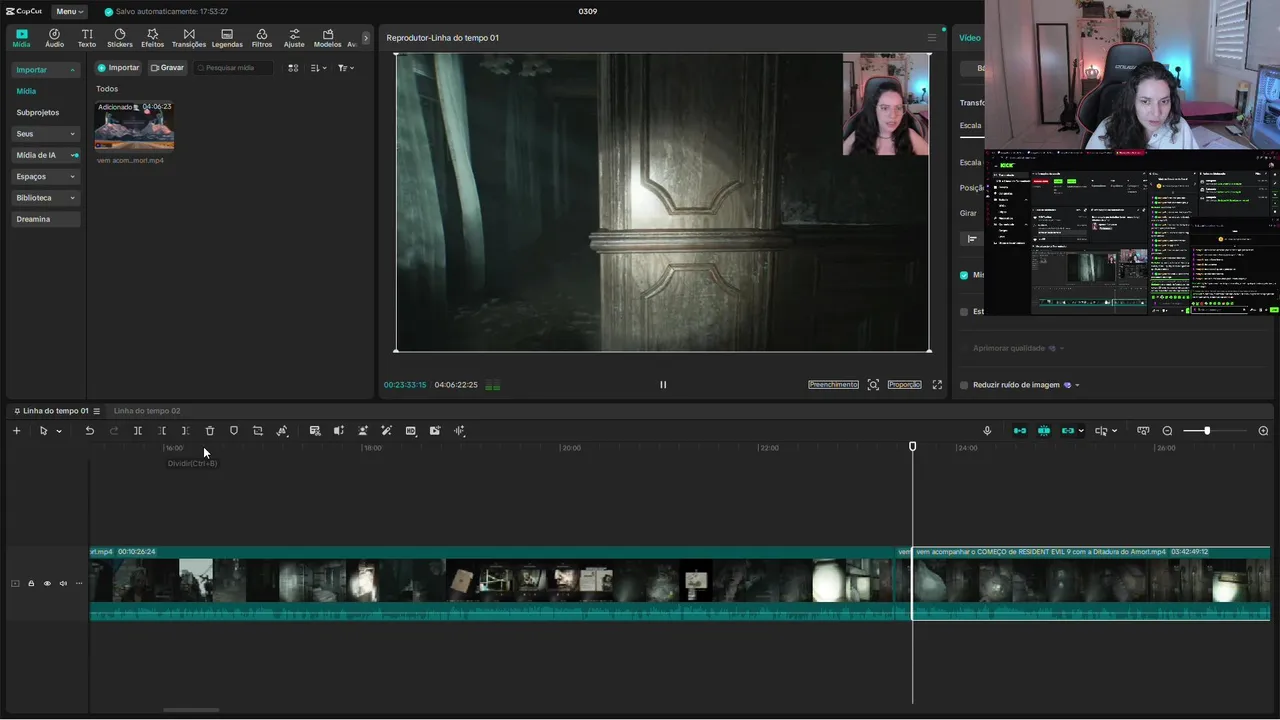Open the Áudio tab

point(54,38)
